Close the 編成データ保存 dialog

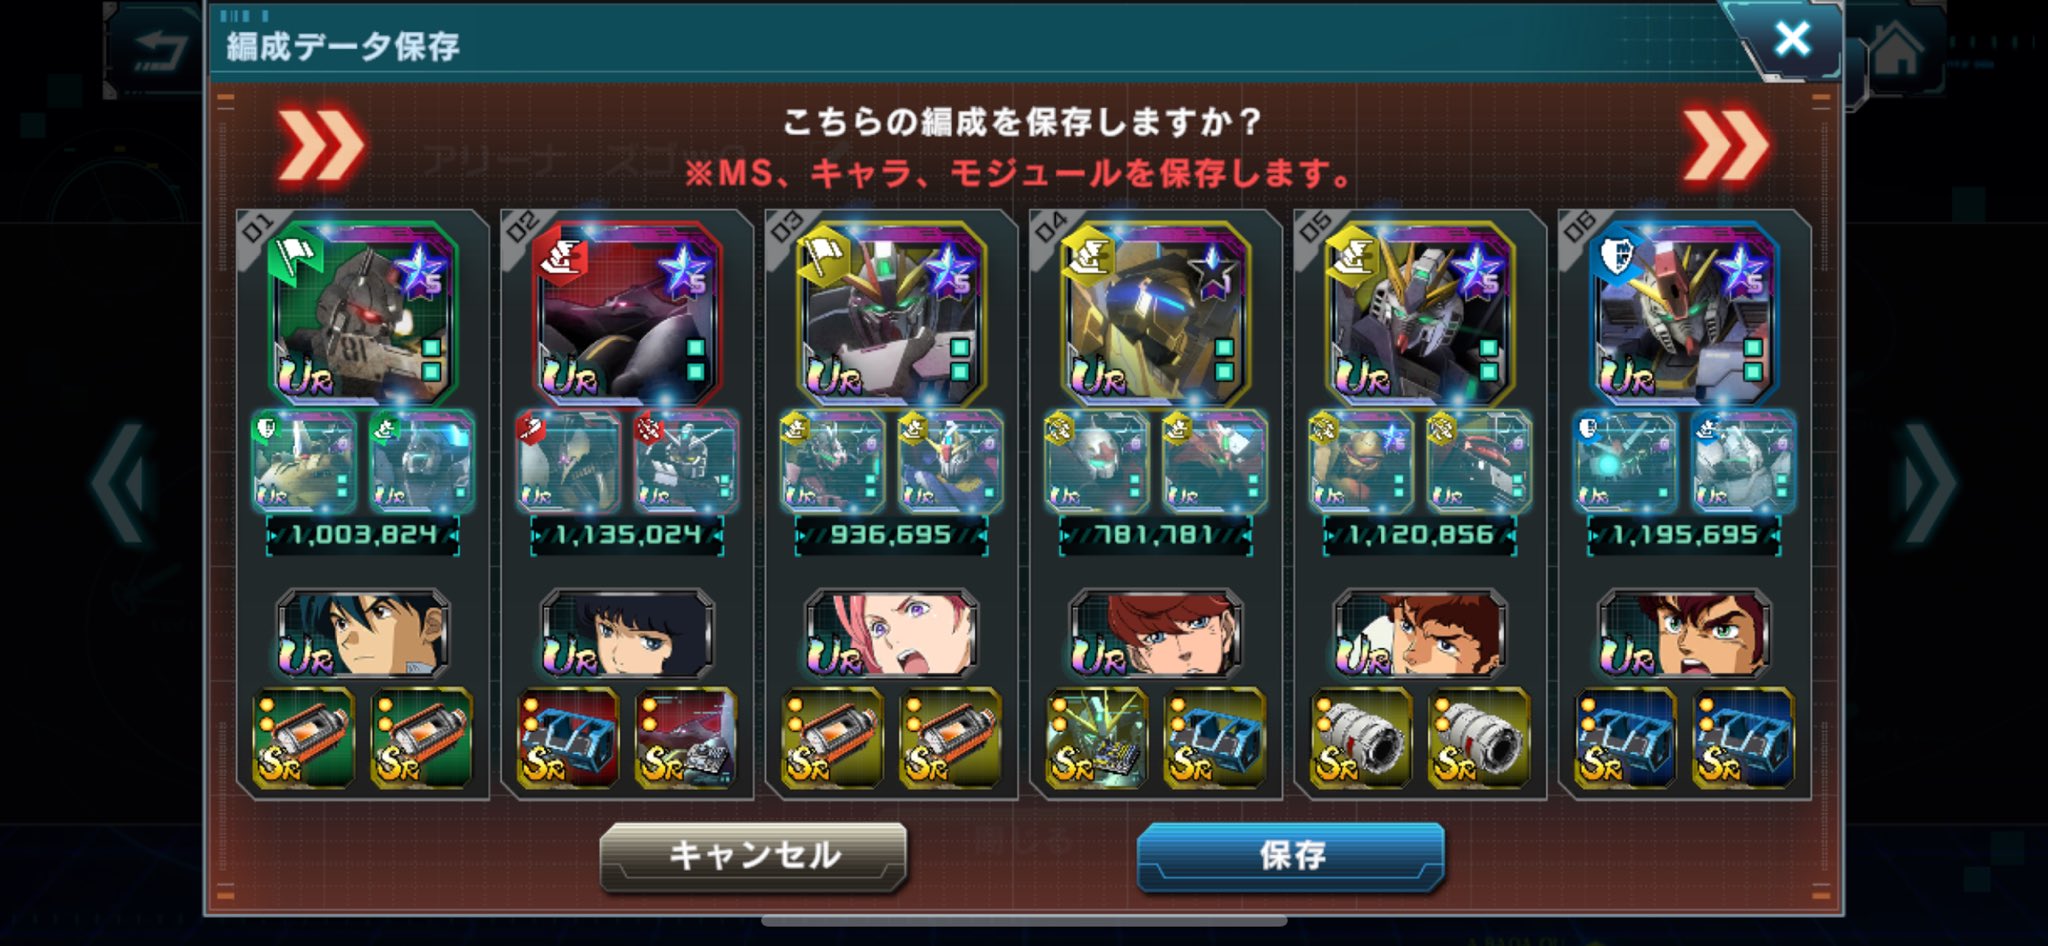click(1792, 40)
